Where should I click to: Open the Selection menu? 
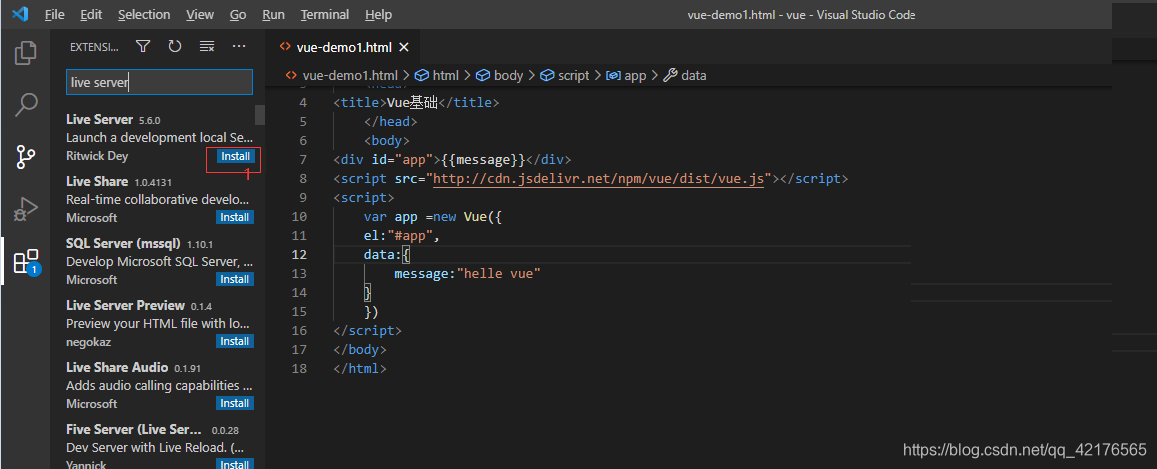[x=144, y=15]
